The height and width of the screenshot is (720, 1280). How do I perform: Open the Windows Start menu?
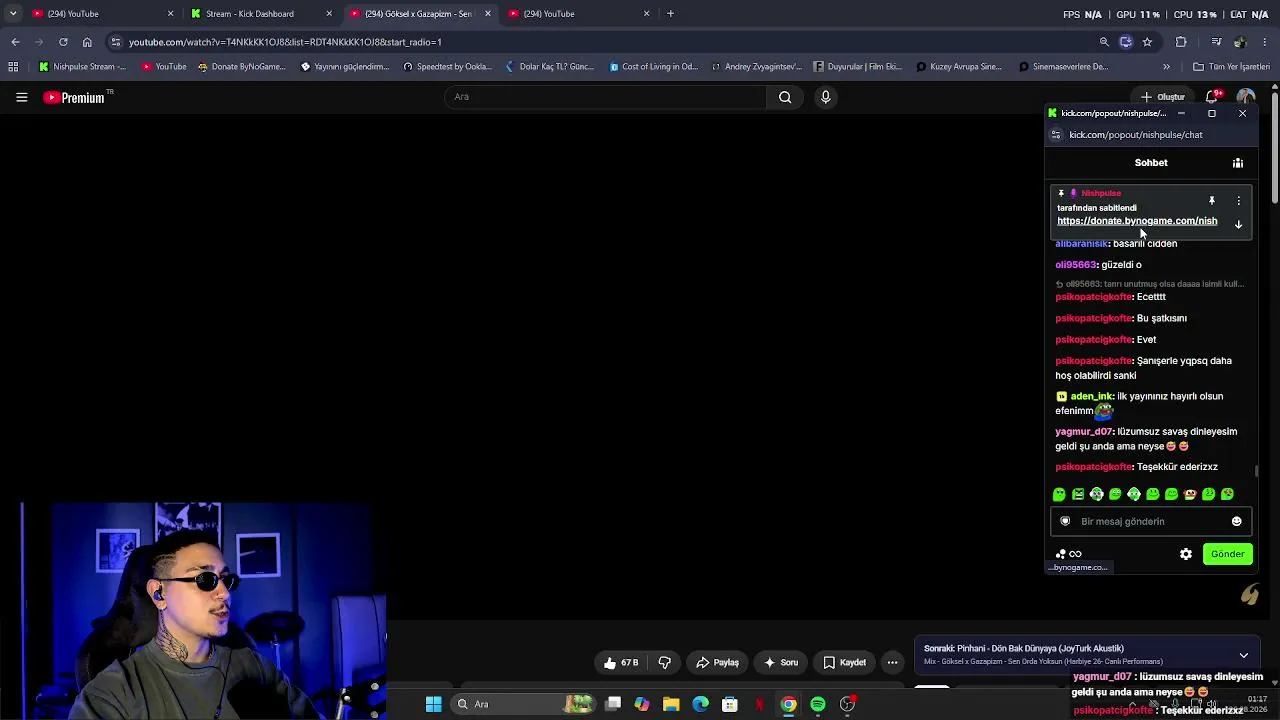[433, 704]
